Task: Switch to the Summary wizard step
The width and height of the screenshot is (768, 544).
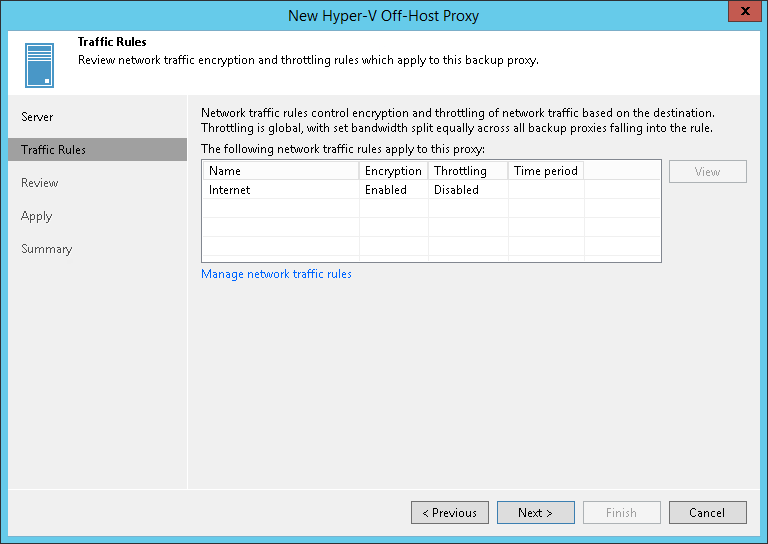Action: coord(46,249)
